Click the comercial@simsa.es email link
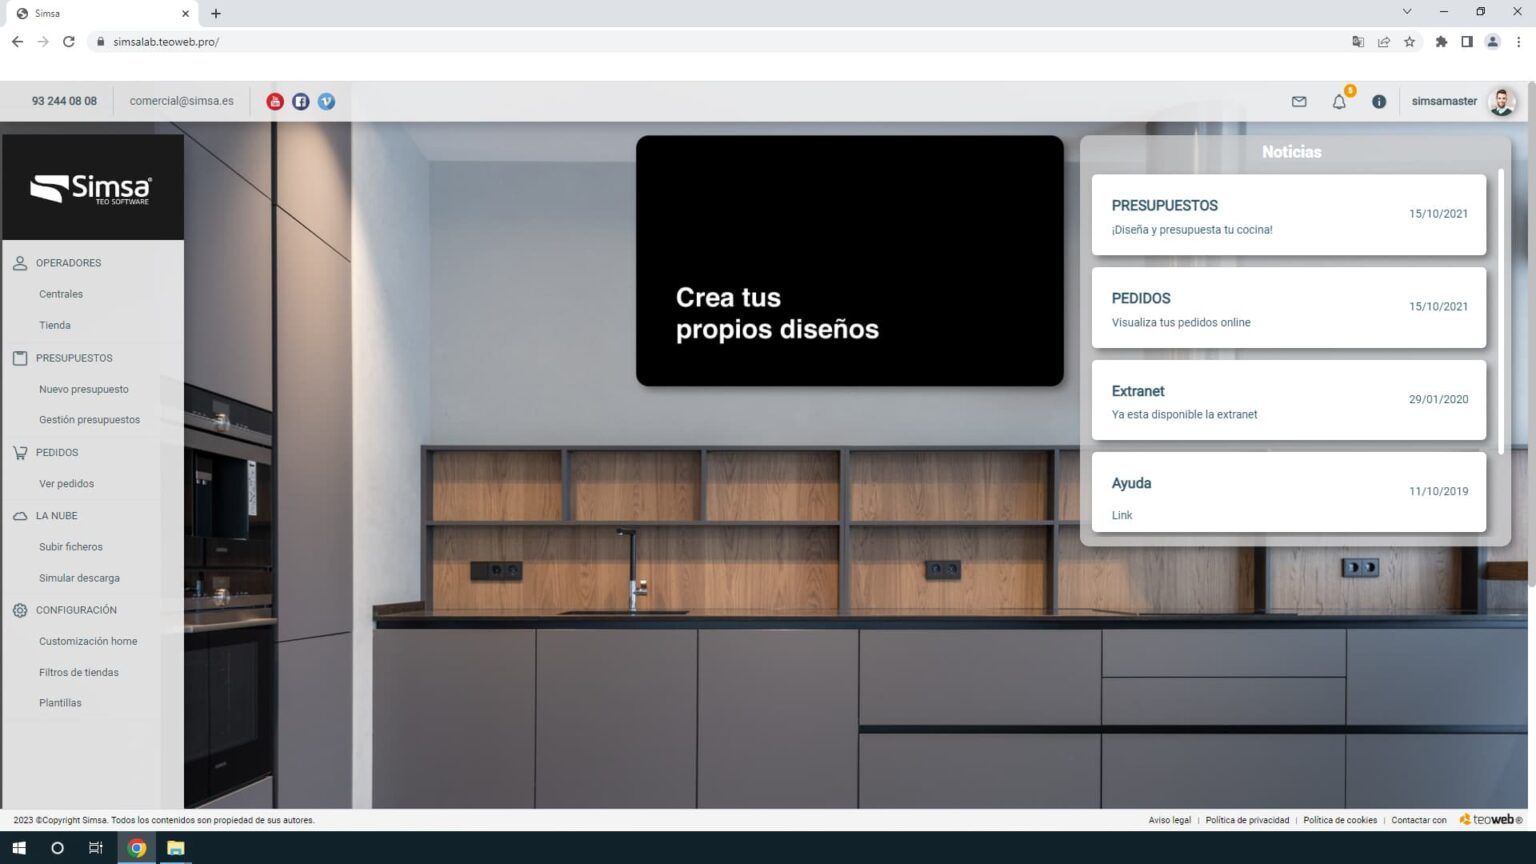Image resolution: width=1536 pixels, height=864 pixels. click(181, 101)
